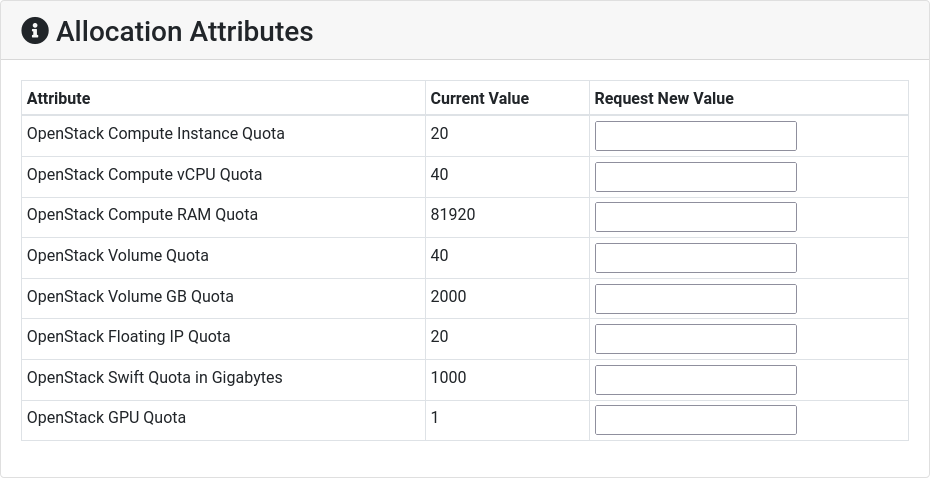Select the OpenStack Compute RAM Quota label
The height and width of the screenshot is (478, 930).
(142, 214)
